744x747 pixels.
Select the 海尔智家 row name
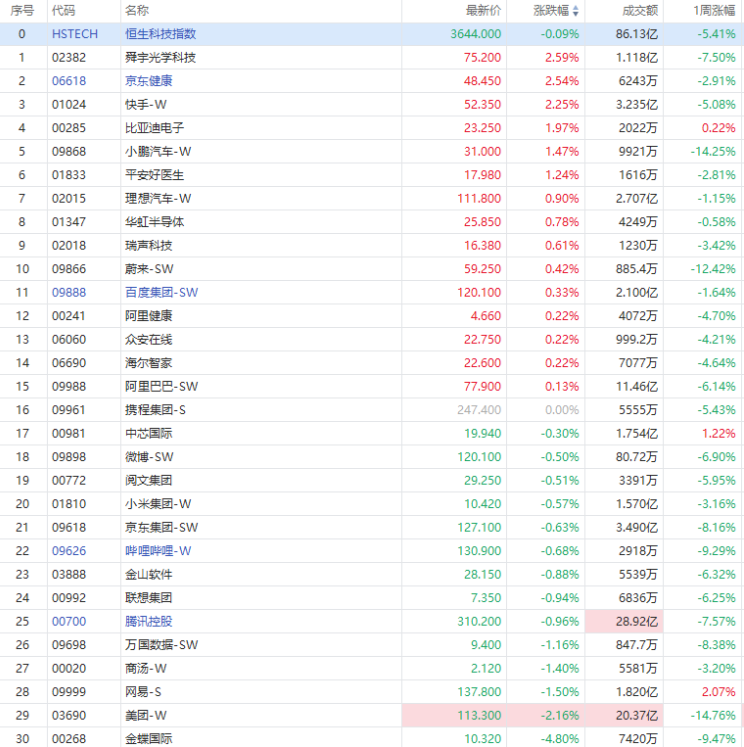(x=148, y=363)
